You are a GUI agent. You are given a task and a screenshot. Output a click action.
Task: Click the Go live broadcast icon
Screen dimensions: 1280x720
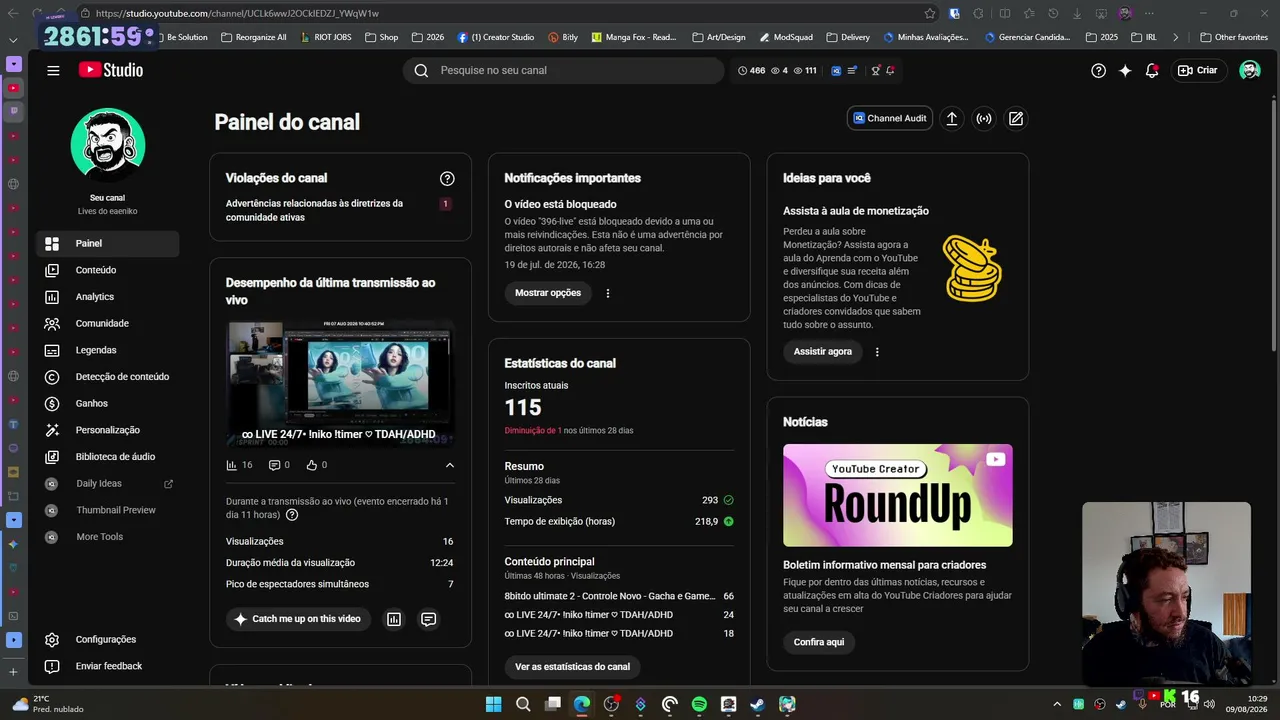click(984, 118)
